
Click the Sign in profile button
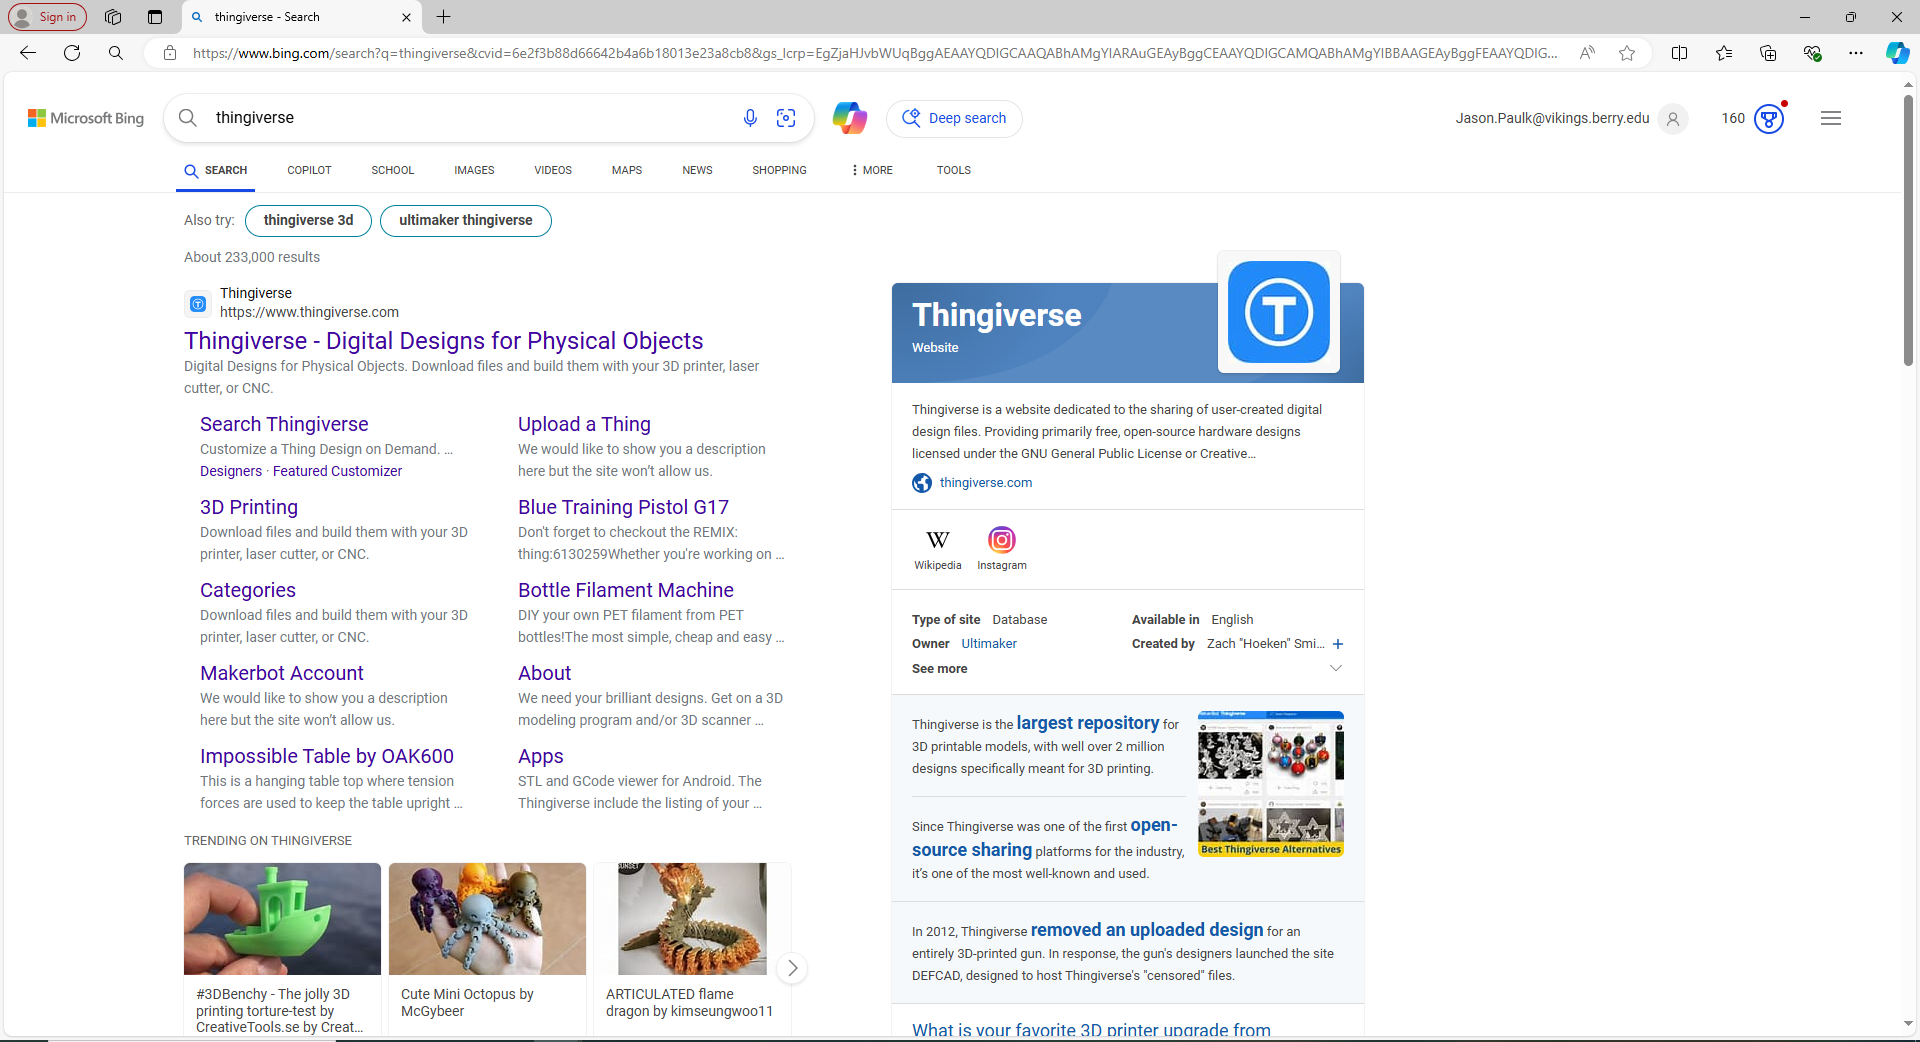[47, 17]
